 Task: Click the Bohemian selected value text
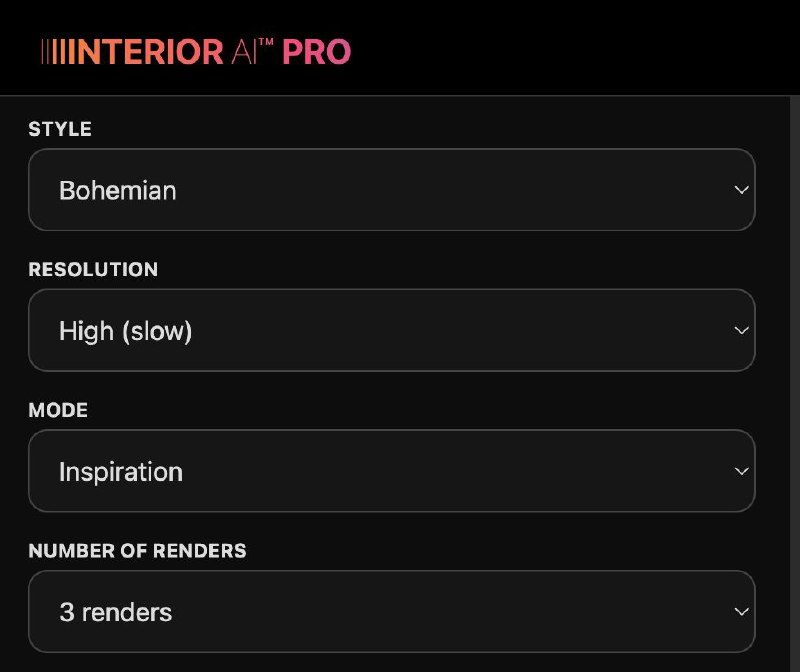coord(118,190)
